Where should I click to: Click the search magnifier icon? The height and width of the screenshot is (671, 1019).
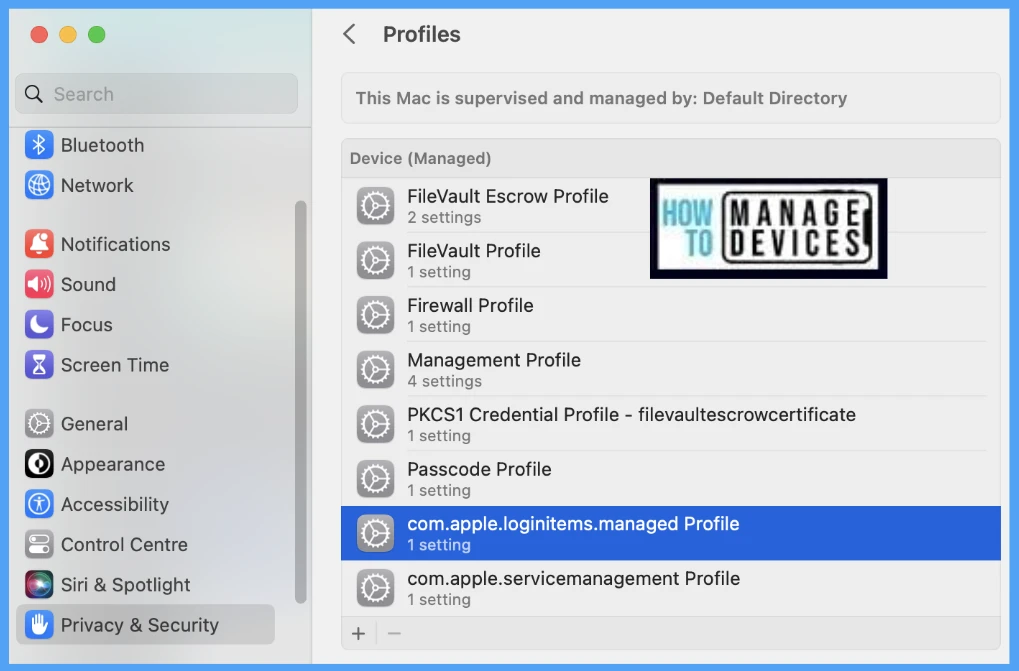tap(34, 94)
